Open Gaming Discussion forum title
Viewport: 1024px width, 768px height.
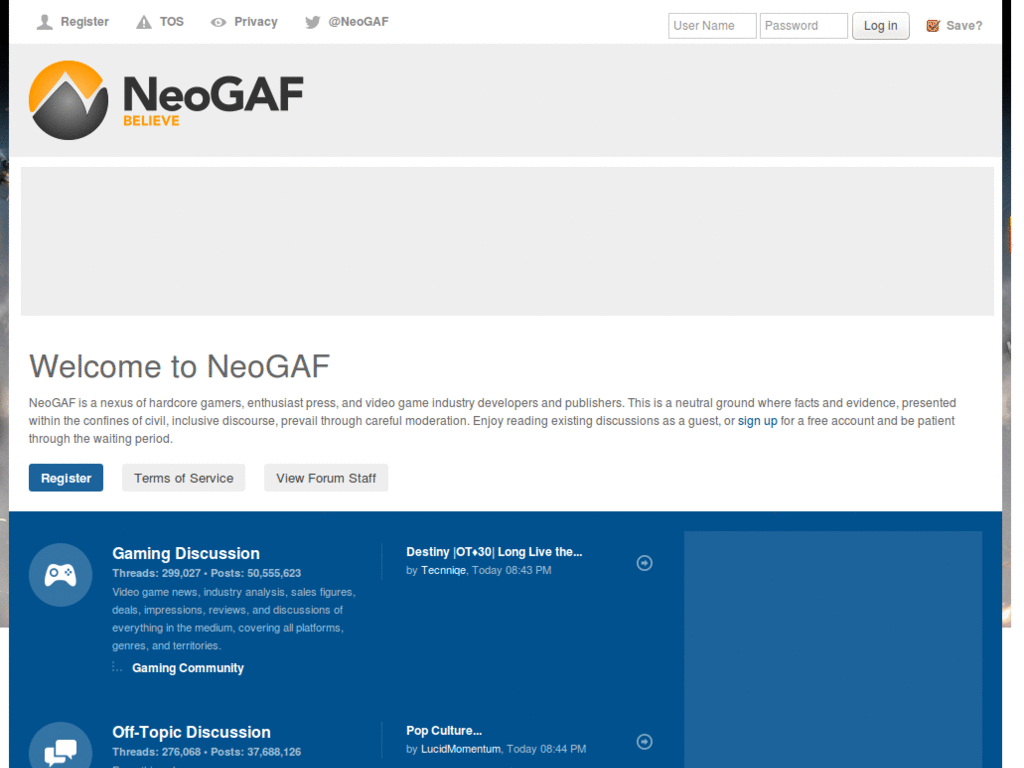[186, 553]
